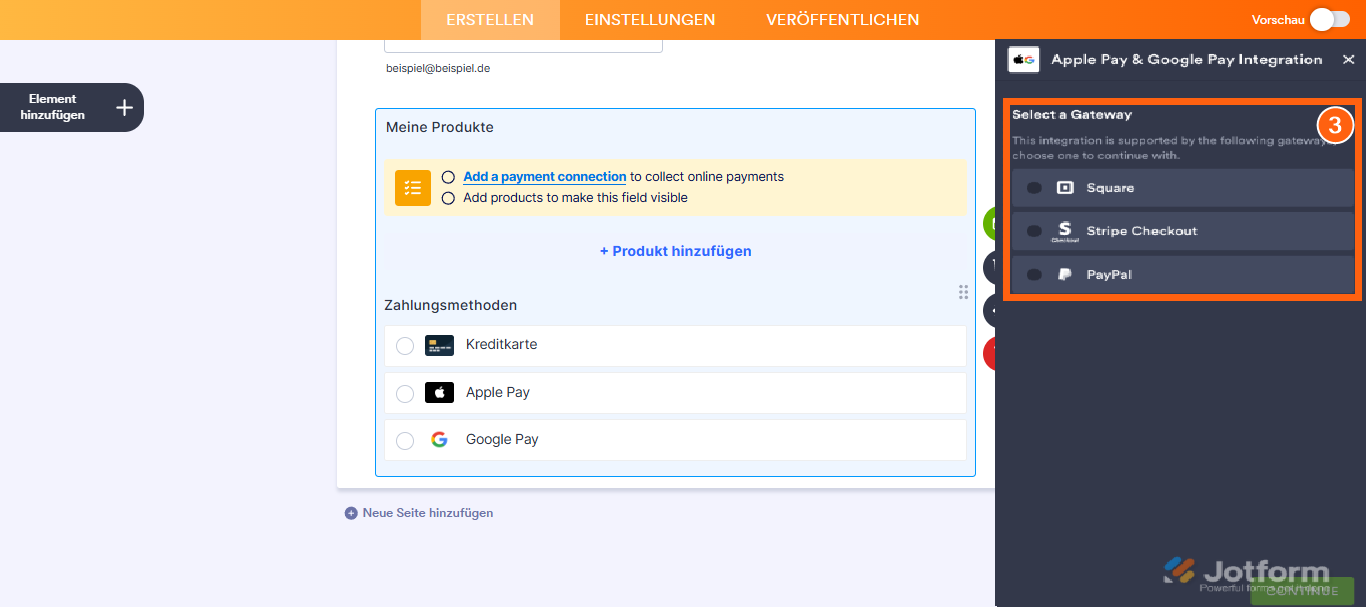1366x607 pixels.
Task: Click the plus icon beside Neue Seite hinzufügen
Action: click(x=351, y=513)
